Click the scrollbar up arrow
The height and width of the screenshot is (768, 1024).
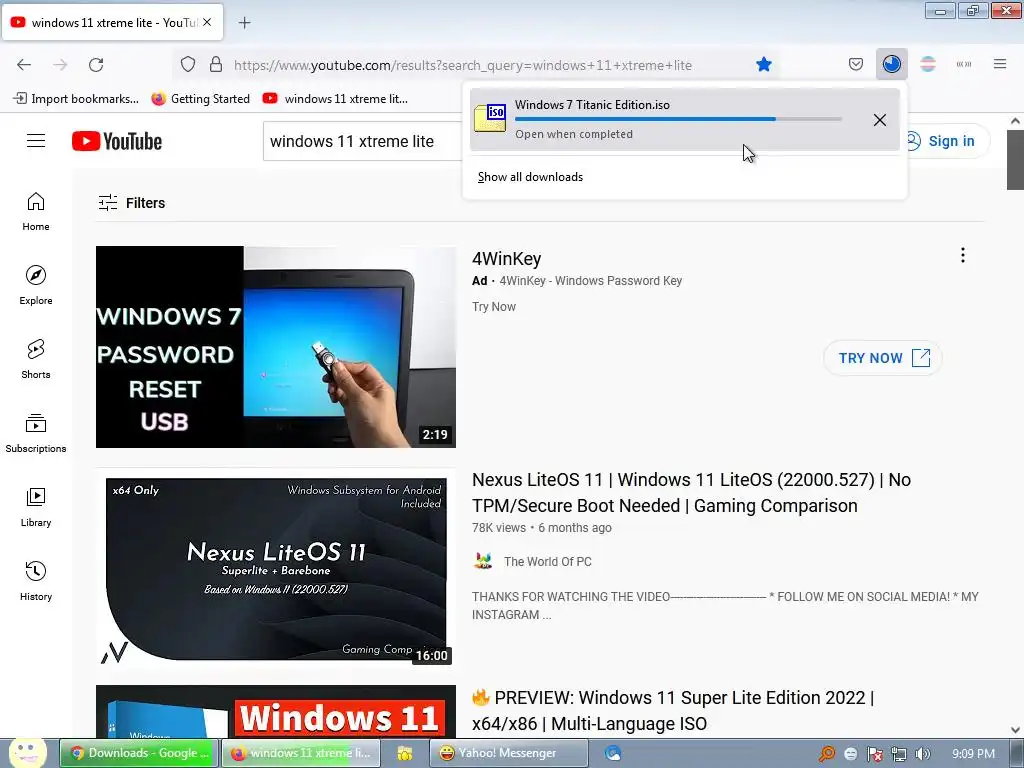click(1015, 121)
